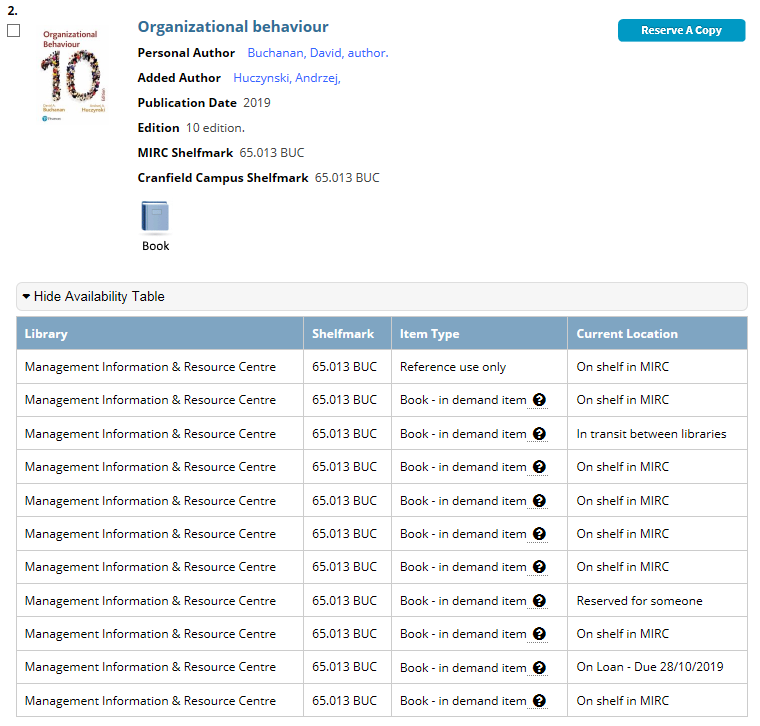760x726 pixels.
Task: Click the blue Book format icon
Action: coord(155,217)
